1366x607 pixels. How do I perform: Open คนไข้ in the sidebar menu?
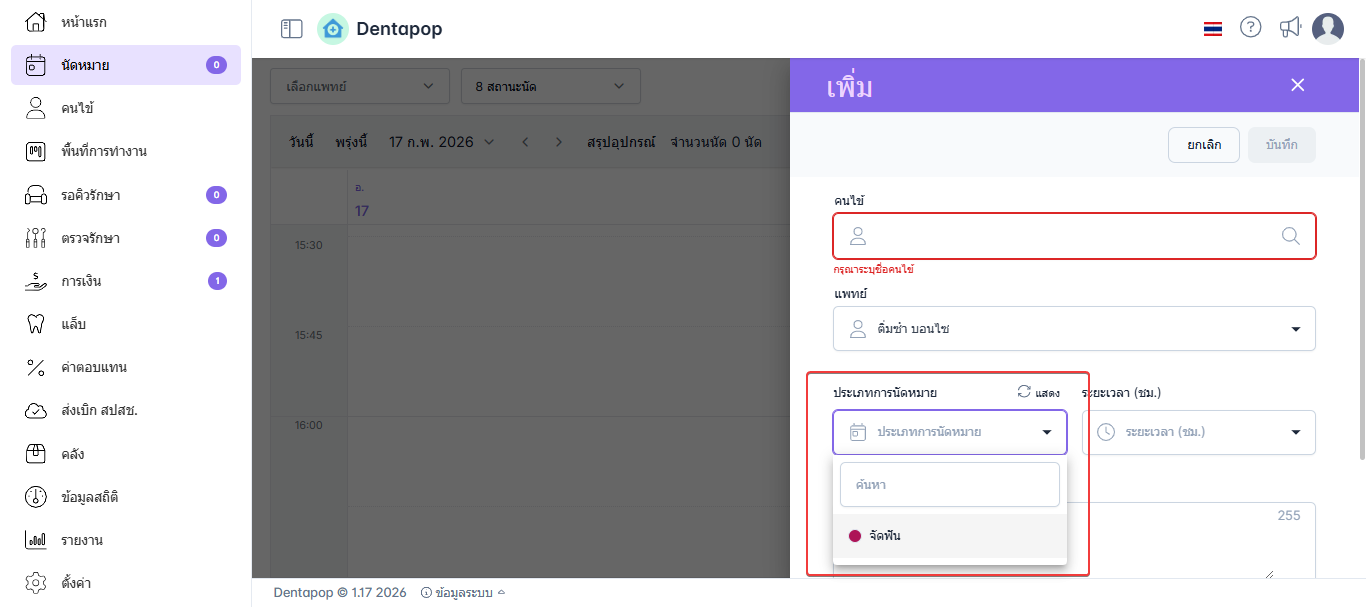coord(77,108)
